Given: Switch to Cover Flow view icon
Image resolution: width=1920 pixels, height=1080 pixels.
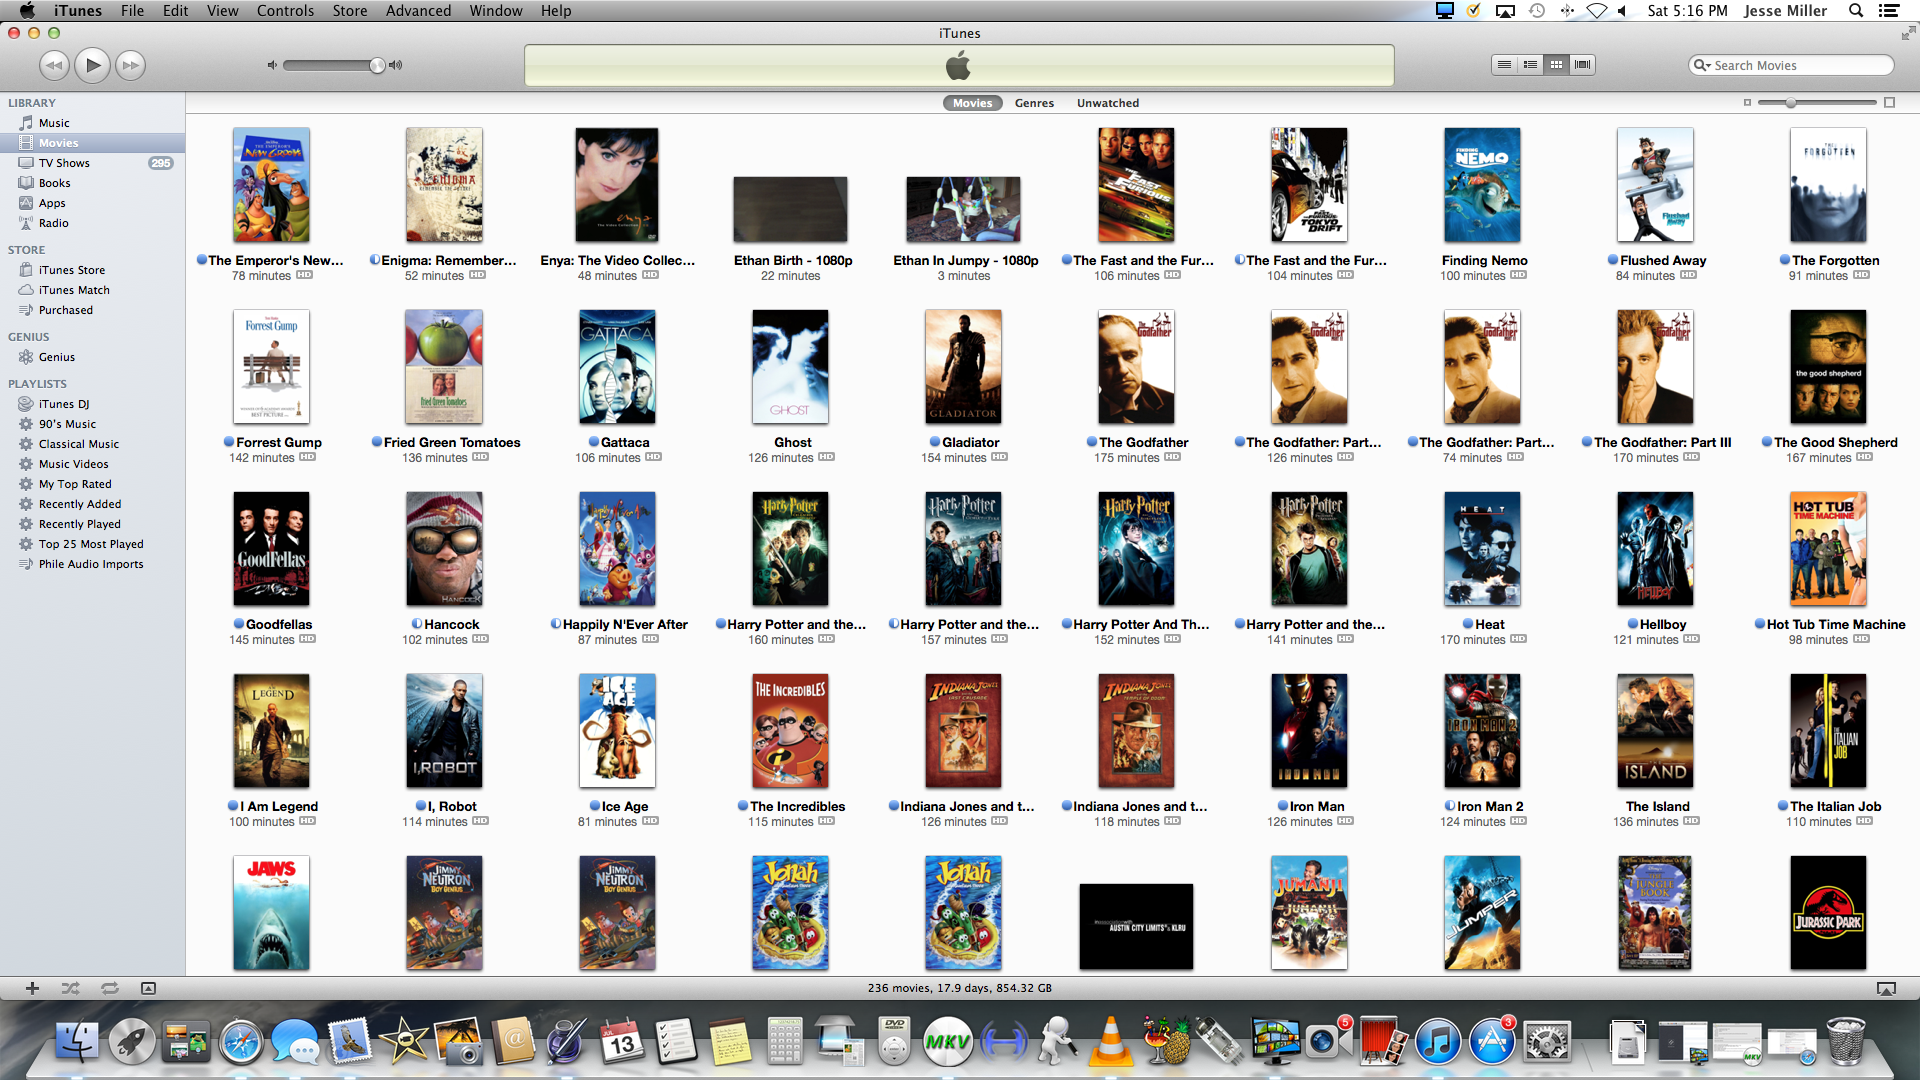Looking at the screenshot, I should 1582,65.
